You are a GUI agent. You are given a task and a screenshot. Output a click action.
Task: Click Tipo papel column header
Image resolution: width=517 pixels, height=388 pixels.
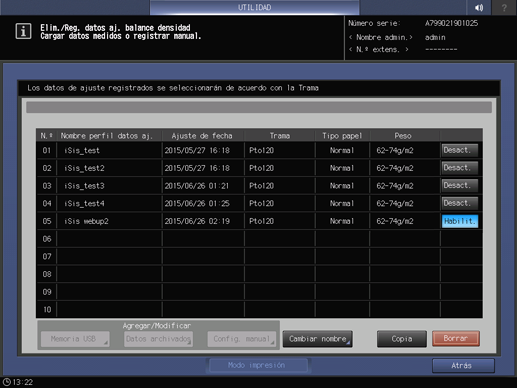pyautogui.click(x=342, y=136)
